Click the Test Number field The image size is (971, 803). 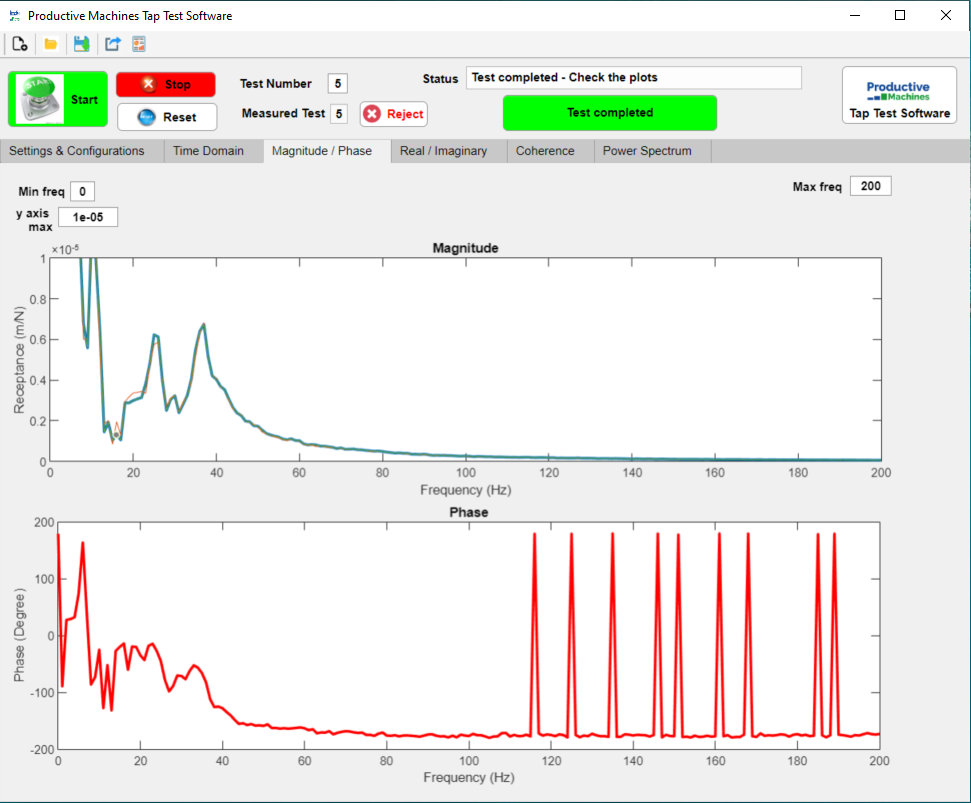coord(337,84)
